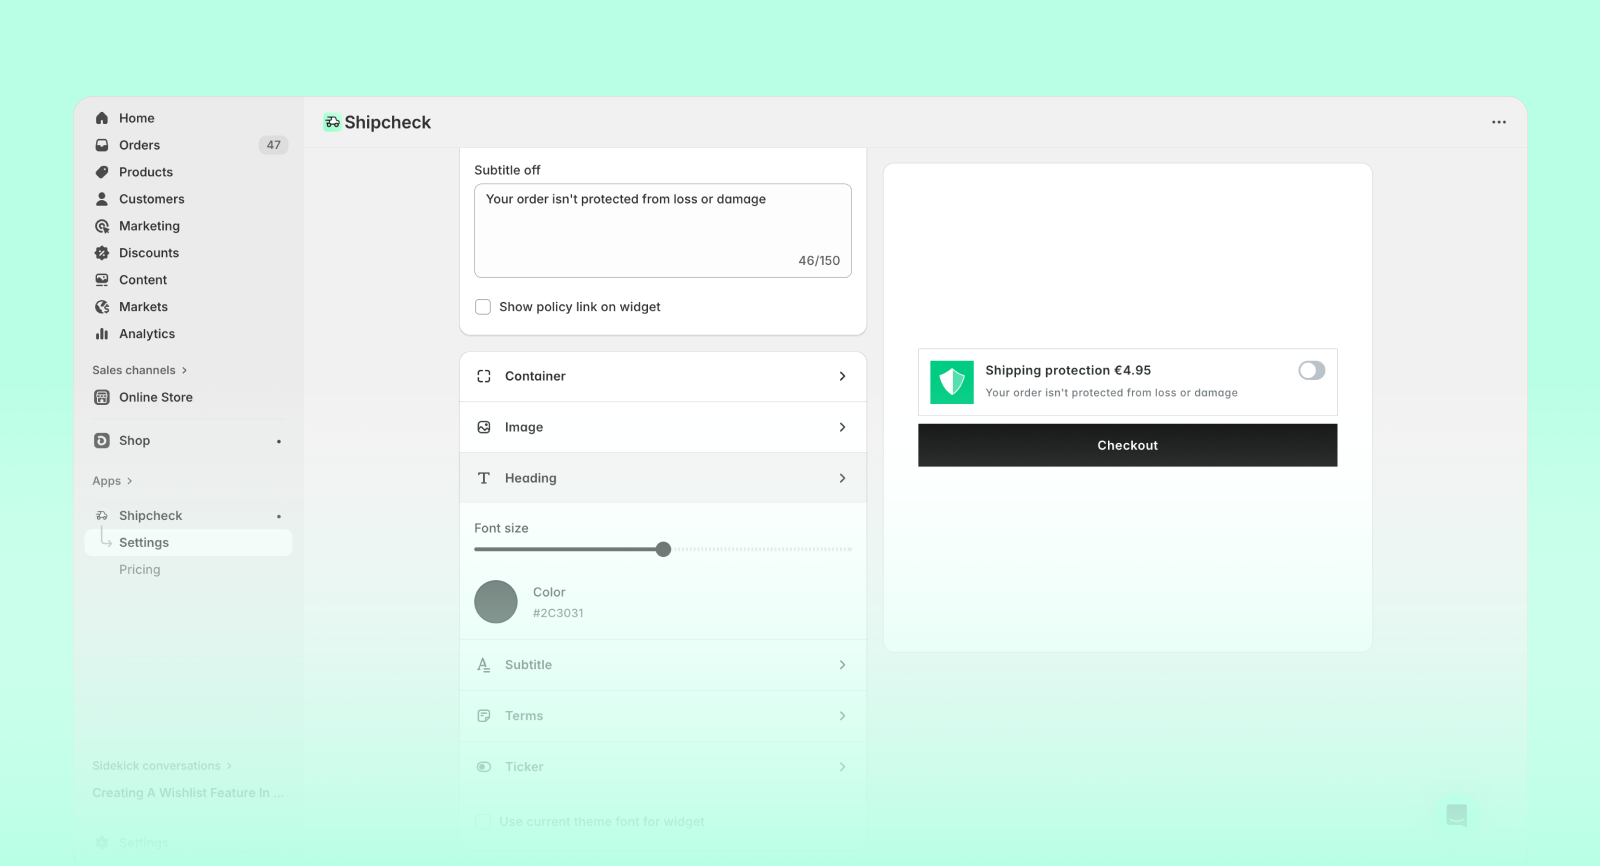Expand the Ticker section chevron

842,767
